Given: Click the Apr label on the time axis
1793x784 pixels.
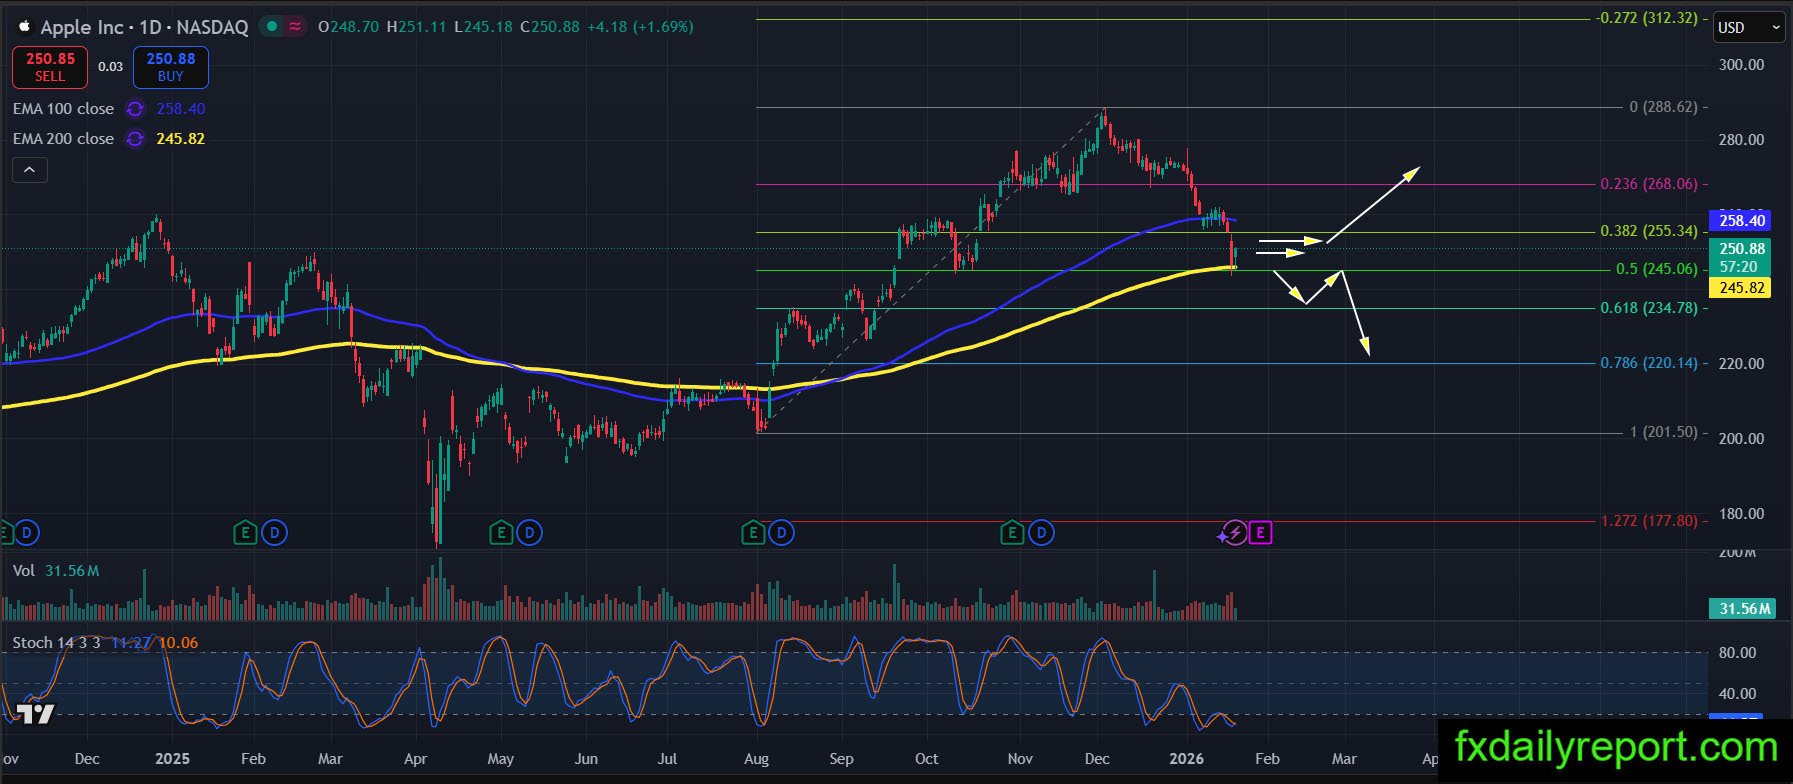Looking at the screenshot, I should point(416,759).
